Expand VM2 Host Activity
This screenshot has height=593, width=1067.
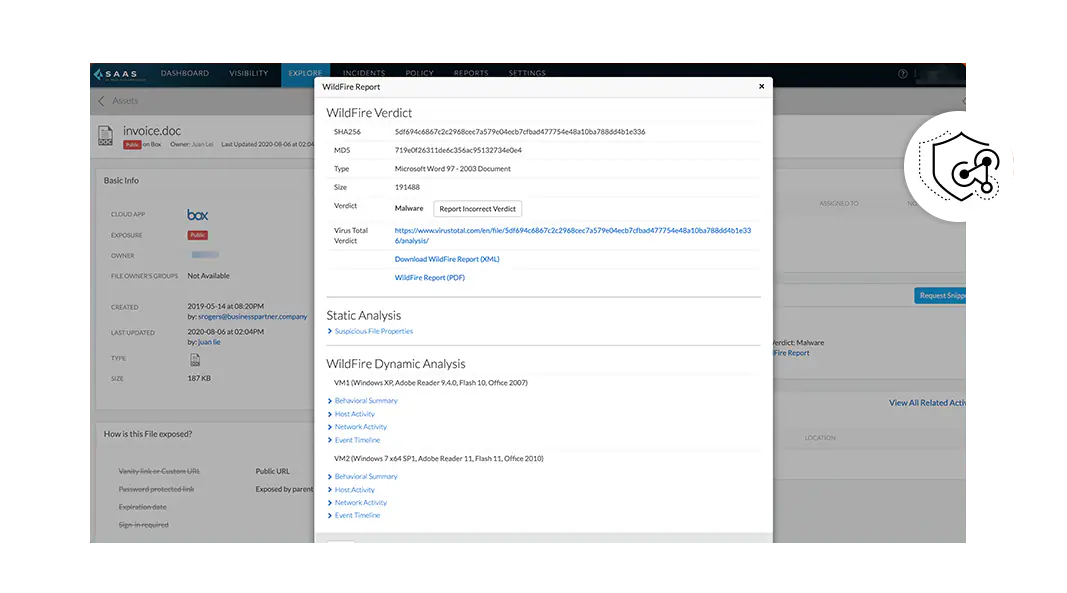[x=354, y=490]
